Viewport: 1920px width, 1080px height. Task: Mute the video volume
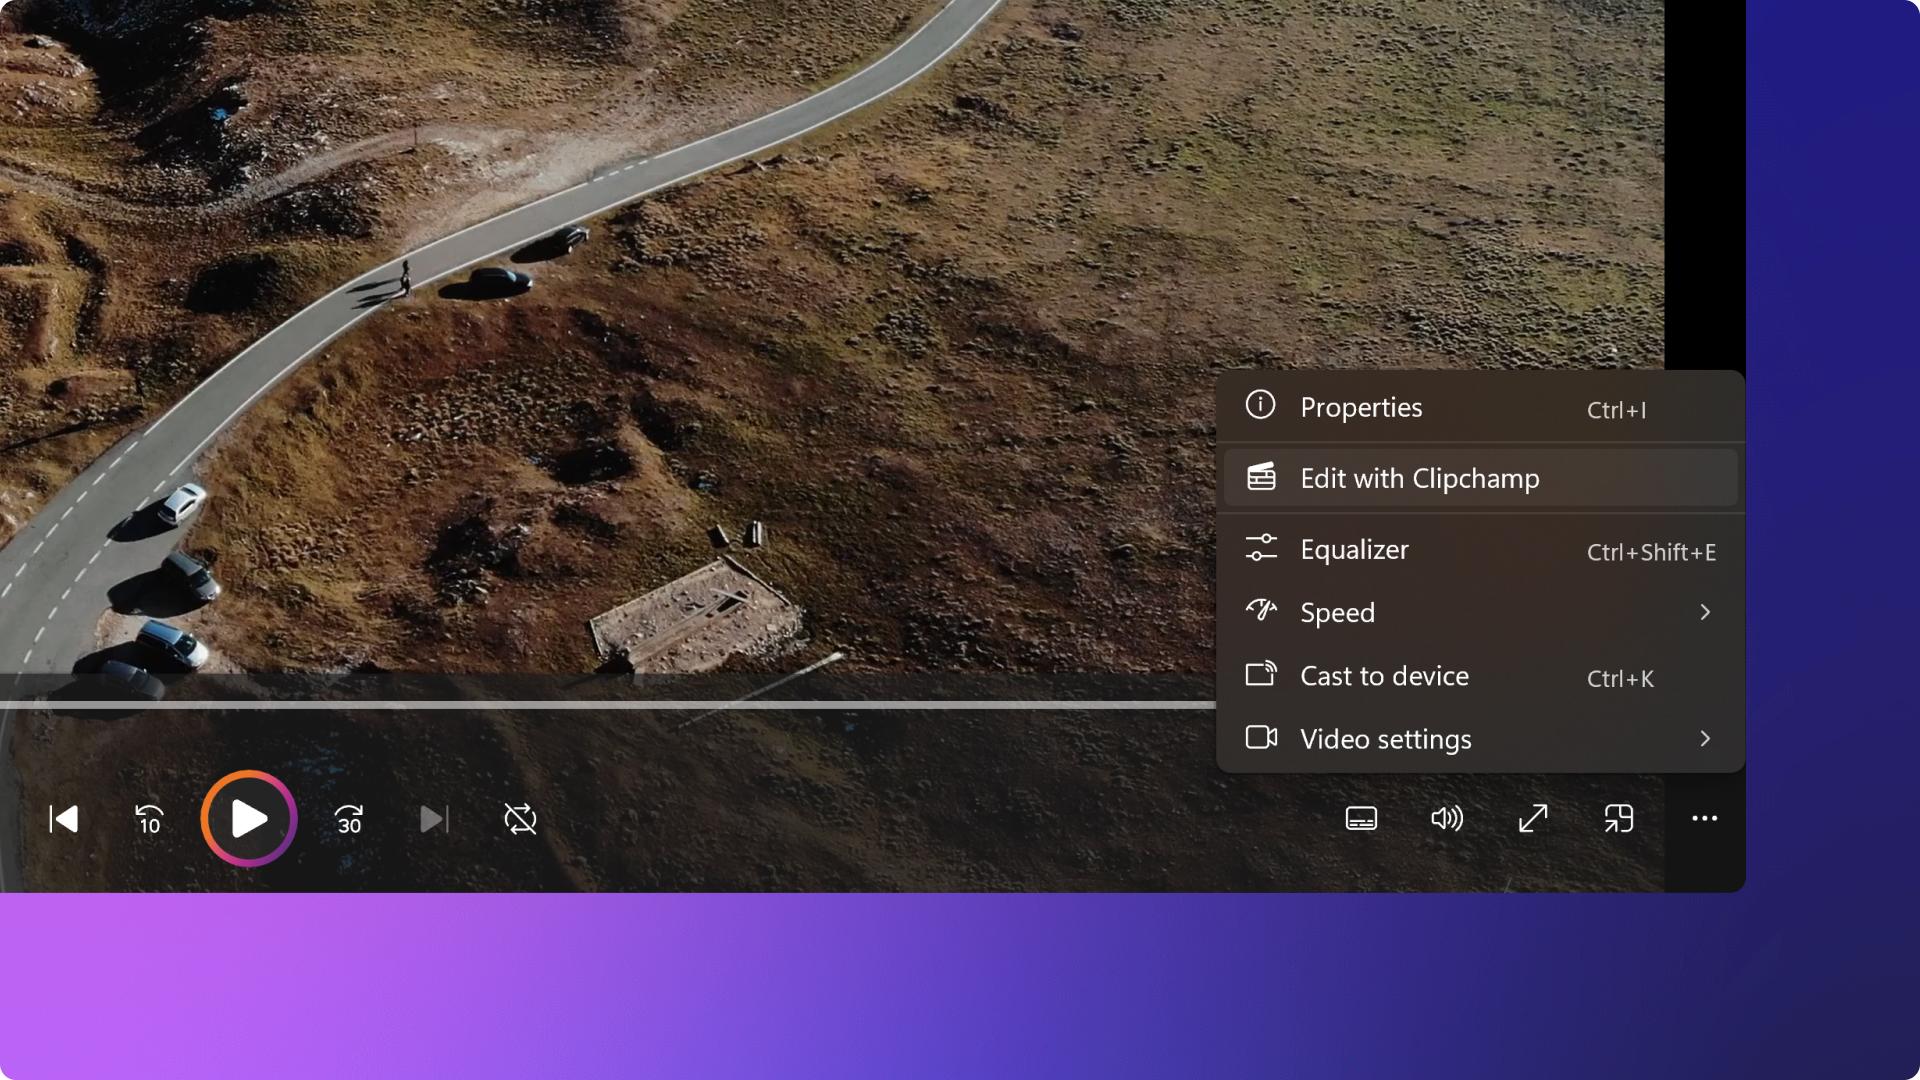tap(1446, 818)
